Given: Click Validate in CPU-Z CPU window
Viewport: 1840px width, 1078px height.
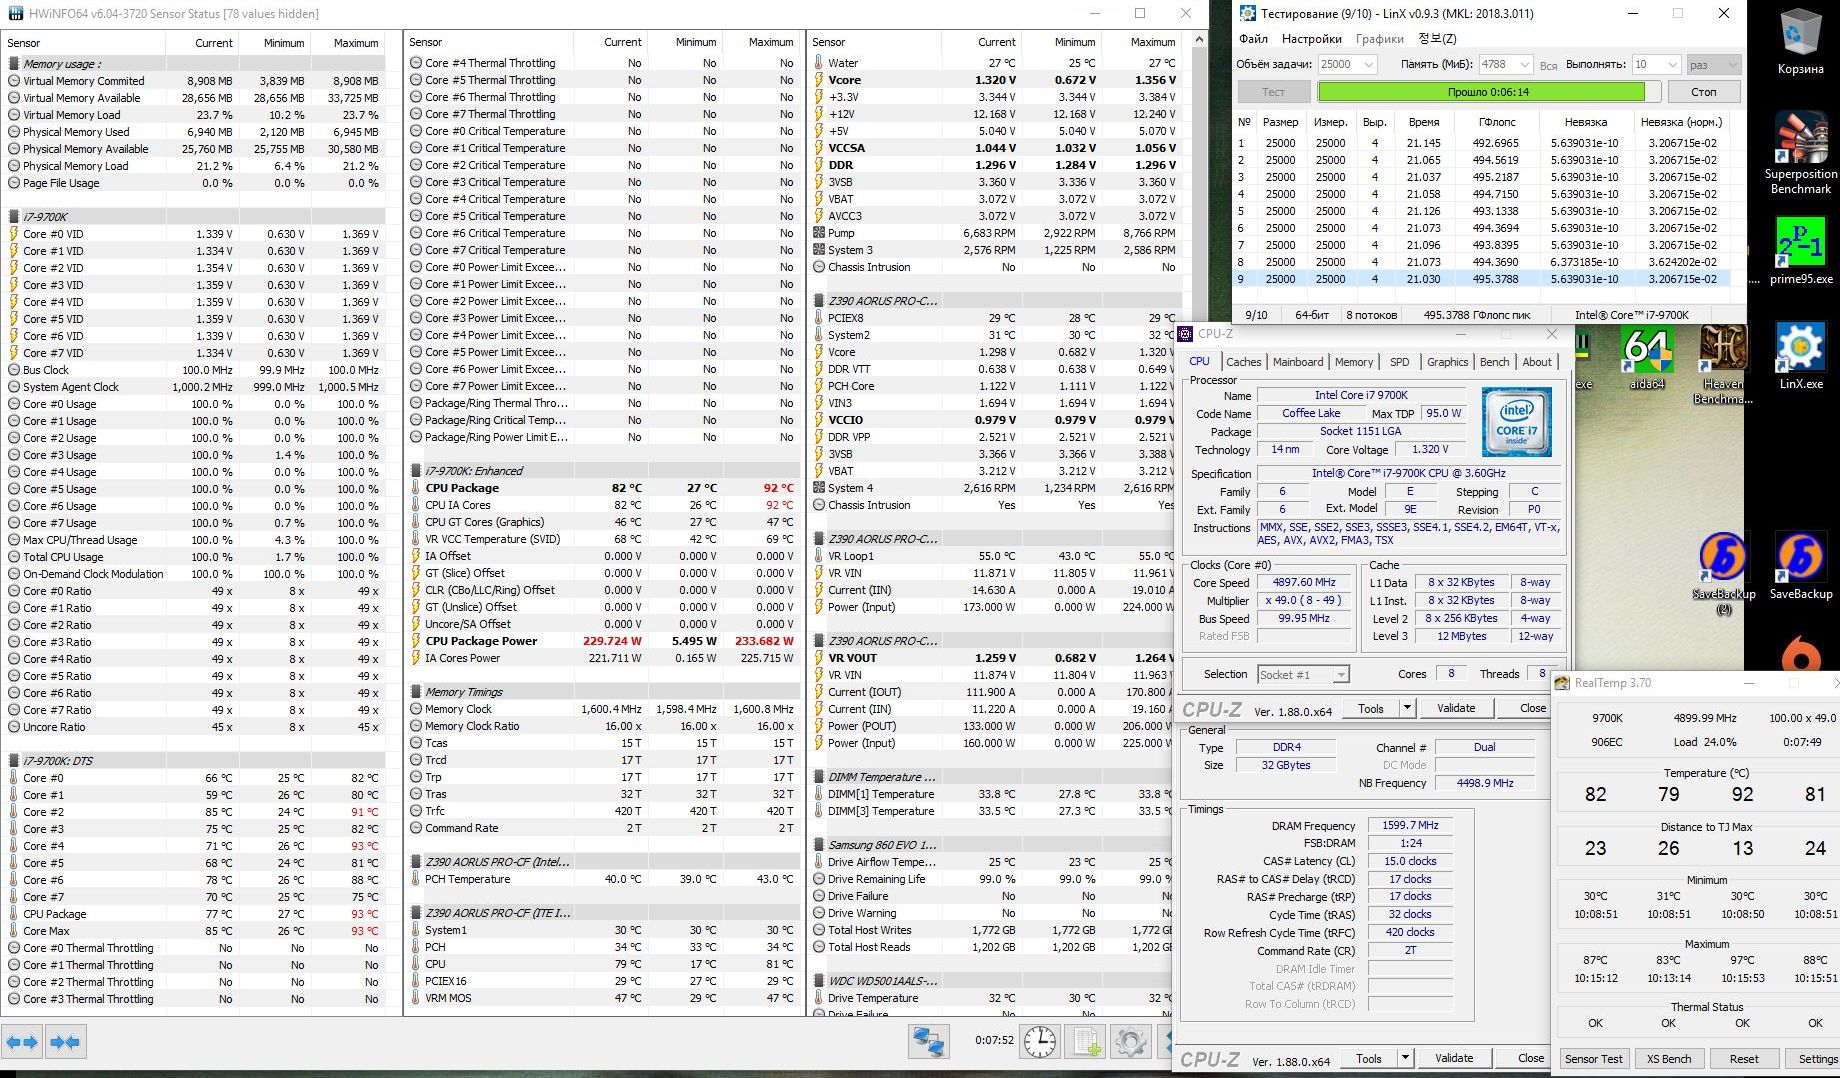Looking at the screenshot, I should (x=1456, y=708).
